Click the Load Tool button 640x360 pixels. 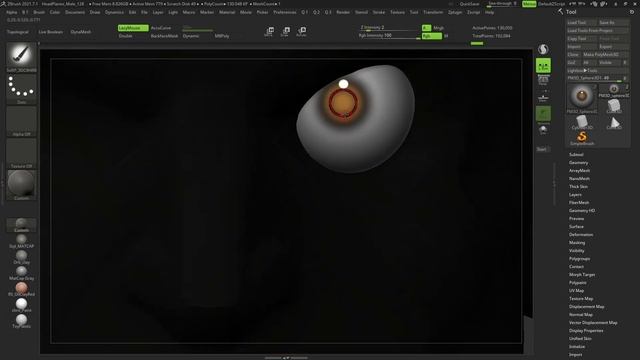[582, 22]
